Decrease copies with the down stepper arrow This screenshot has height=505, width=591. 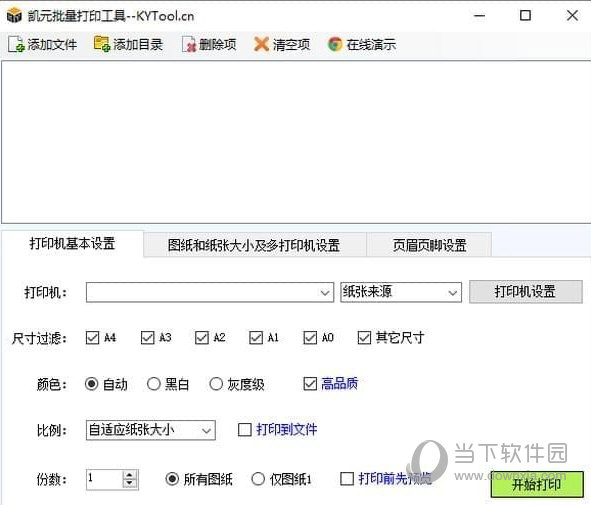pyautogui.click(x=130, y=484)
